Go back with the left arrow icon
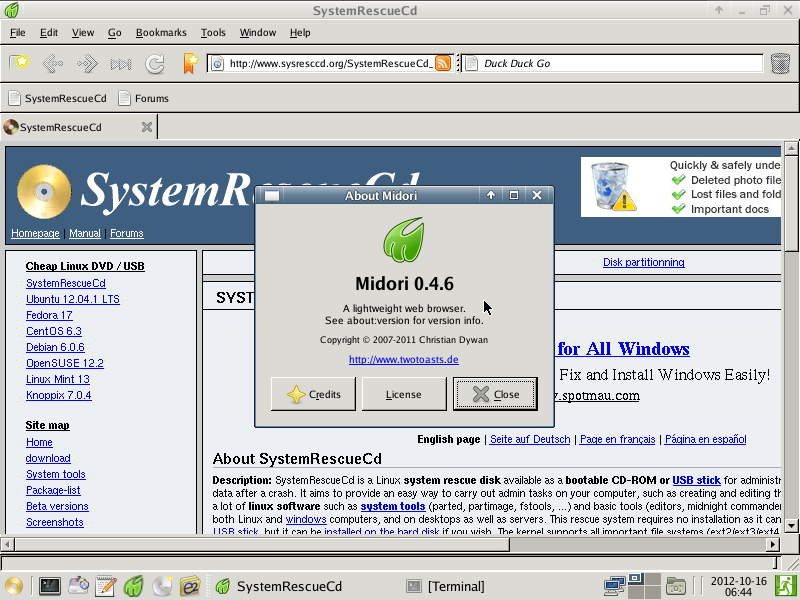 point(53,64)
